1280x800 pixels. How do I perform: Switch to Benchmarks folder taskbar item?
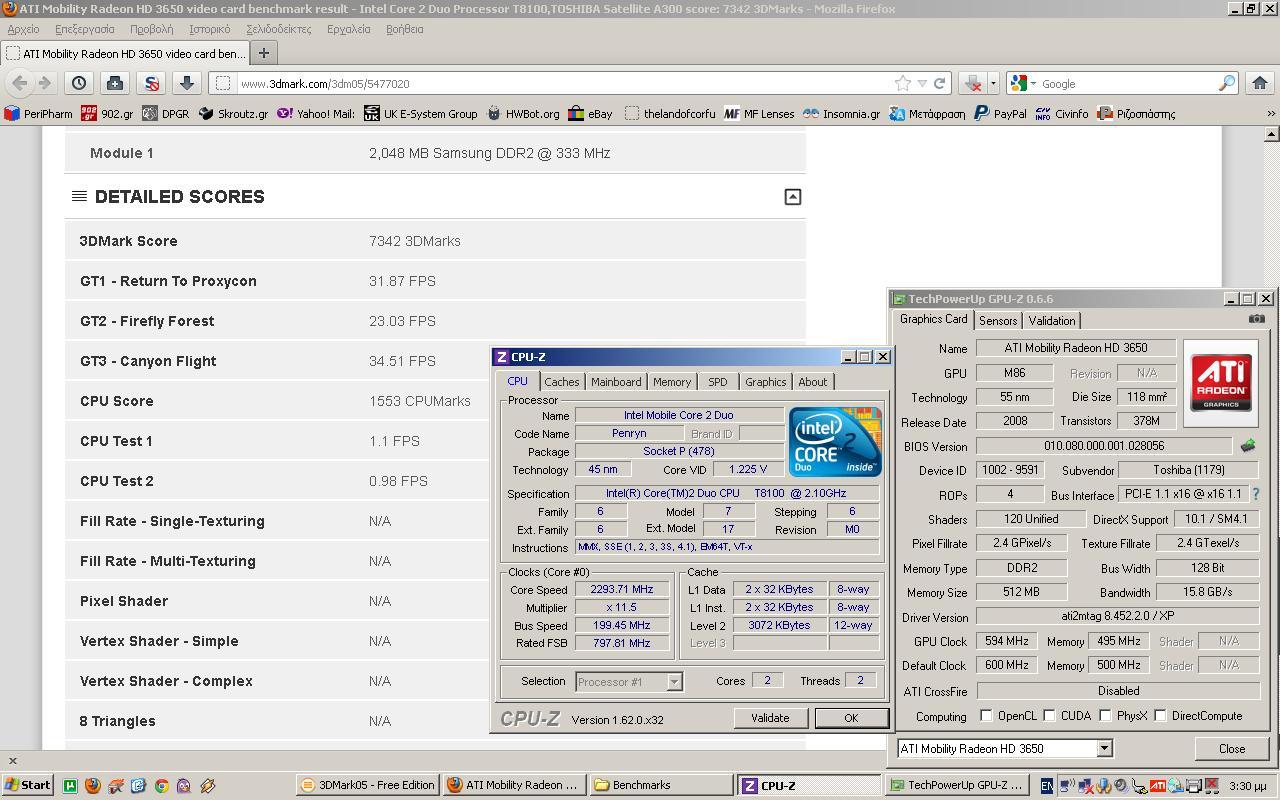coord(660,785)
